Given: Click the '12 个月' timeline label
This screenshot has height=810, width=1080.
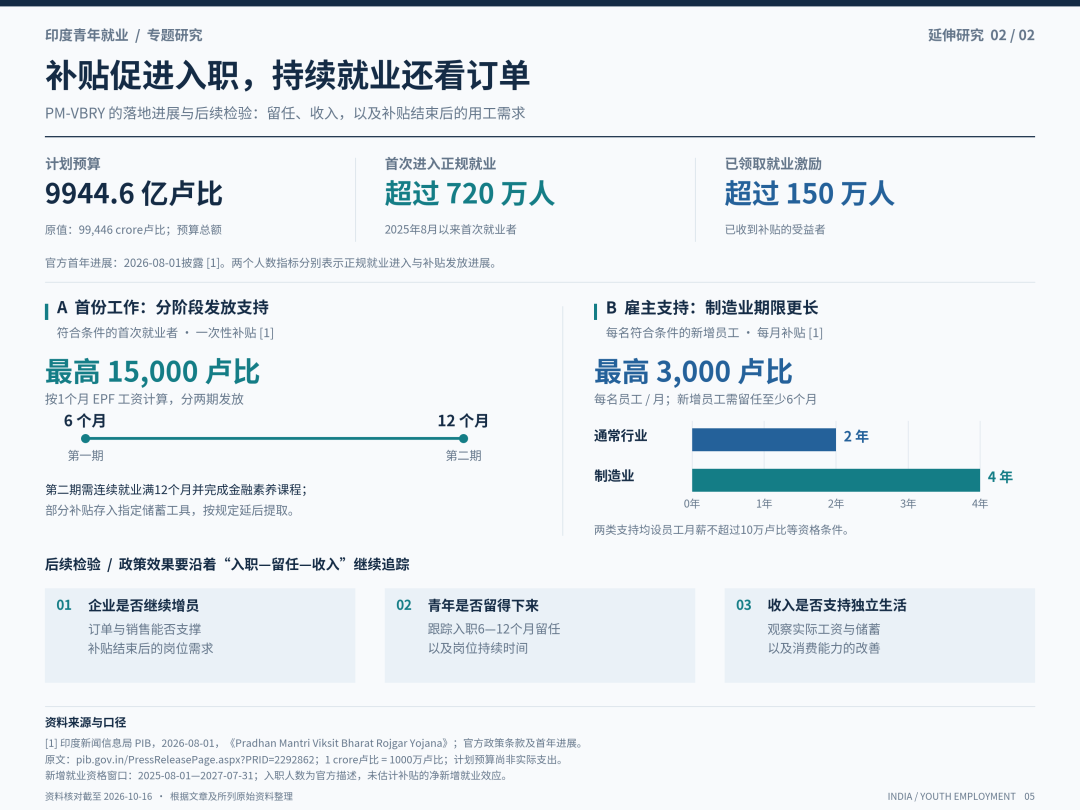Looking at the screenshot, I should (463, 421).
